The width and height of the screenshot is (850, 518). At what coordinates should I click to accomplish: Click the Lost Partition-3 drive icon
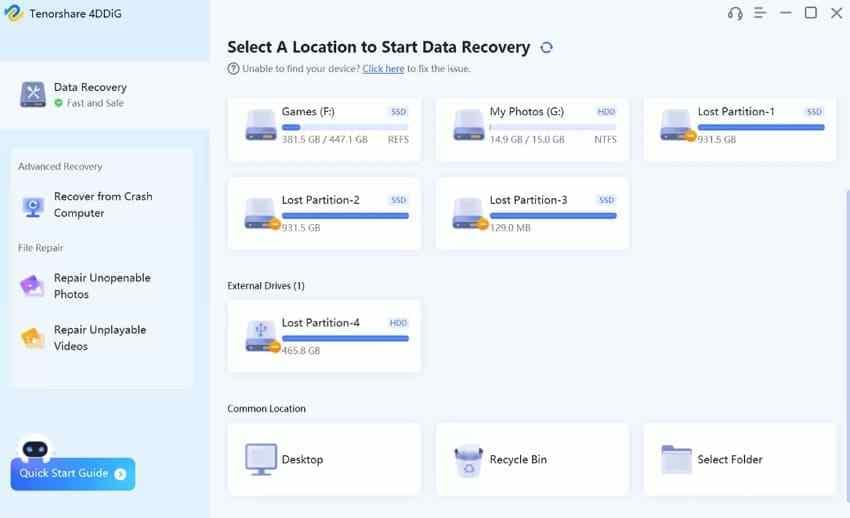pyautogui.click(x=471, y=213)
